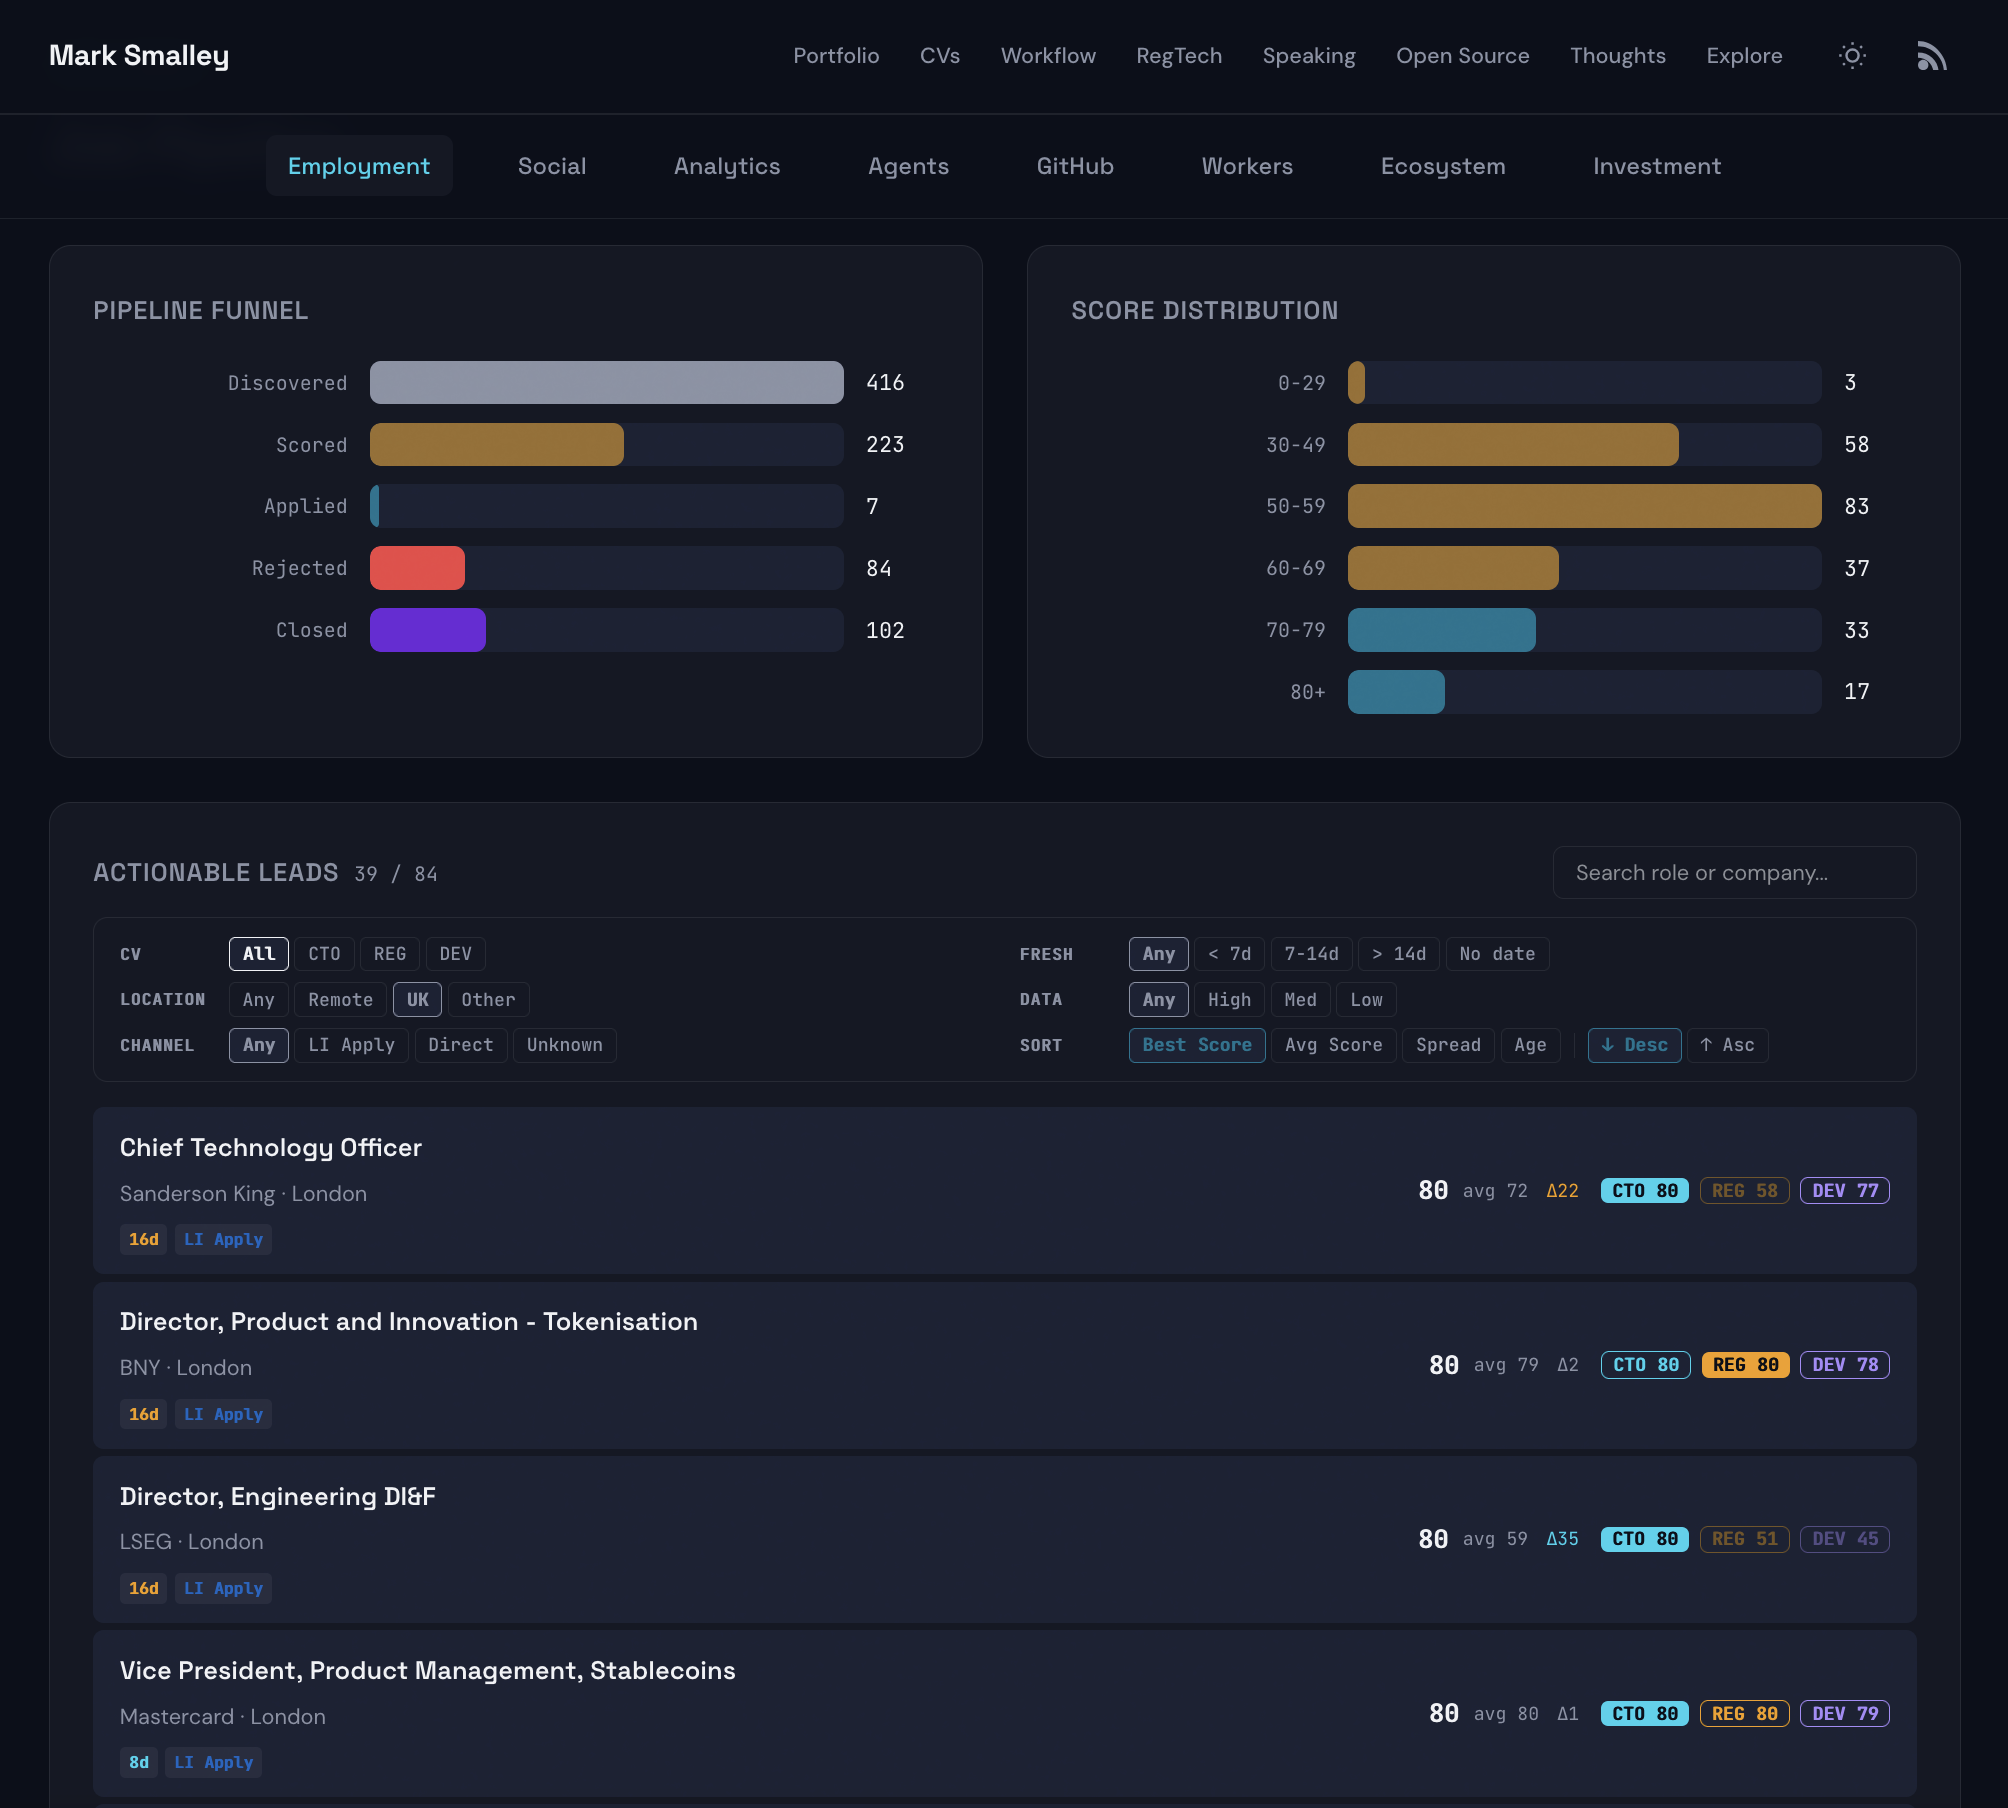
Task: Open the RSS feed icon
Action: [x=1931, y=56]
